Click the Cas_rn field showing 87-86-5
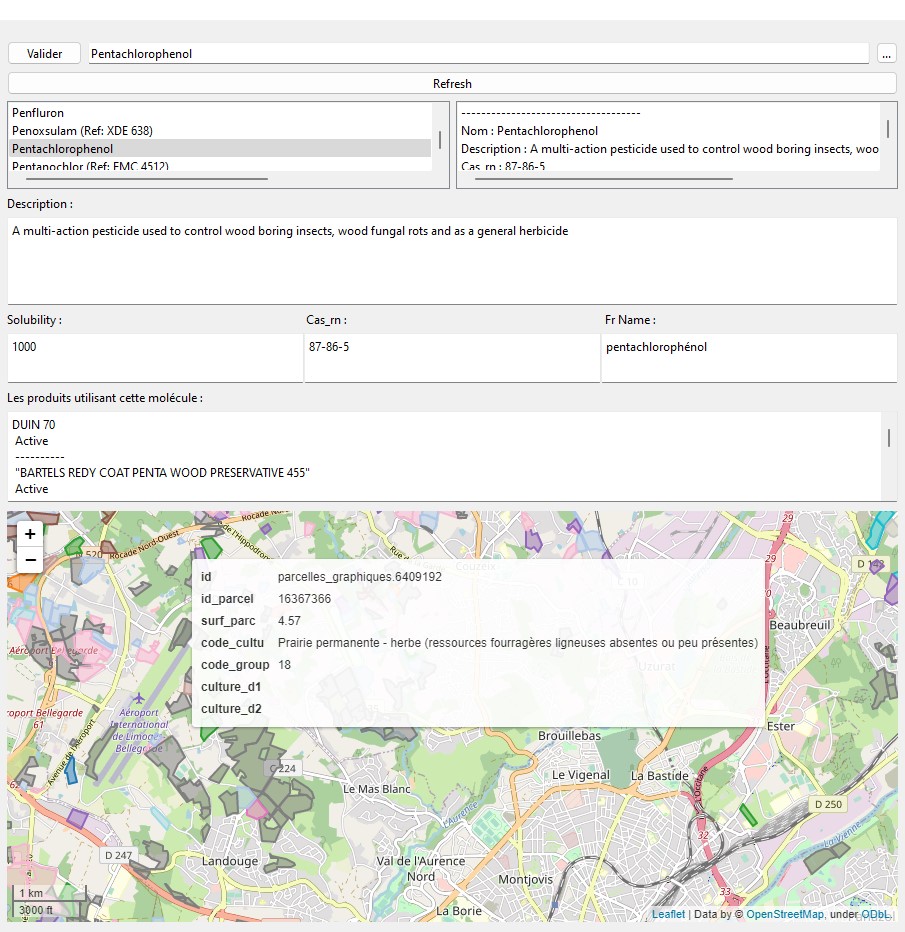The image size is (905, 932). 452,358
